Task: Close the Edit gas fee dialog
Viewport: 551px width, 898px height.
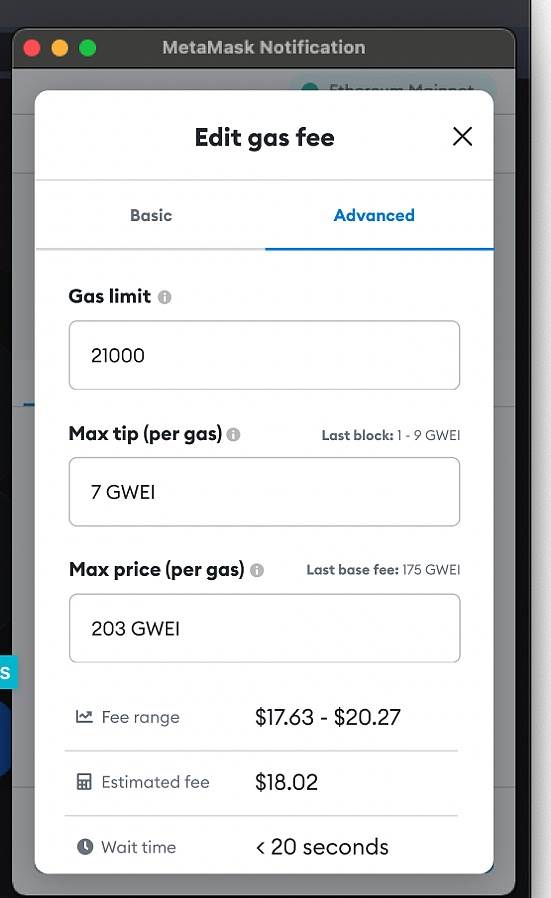Action: pyautogui.click(x=462, y=136)
